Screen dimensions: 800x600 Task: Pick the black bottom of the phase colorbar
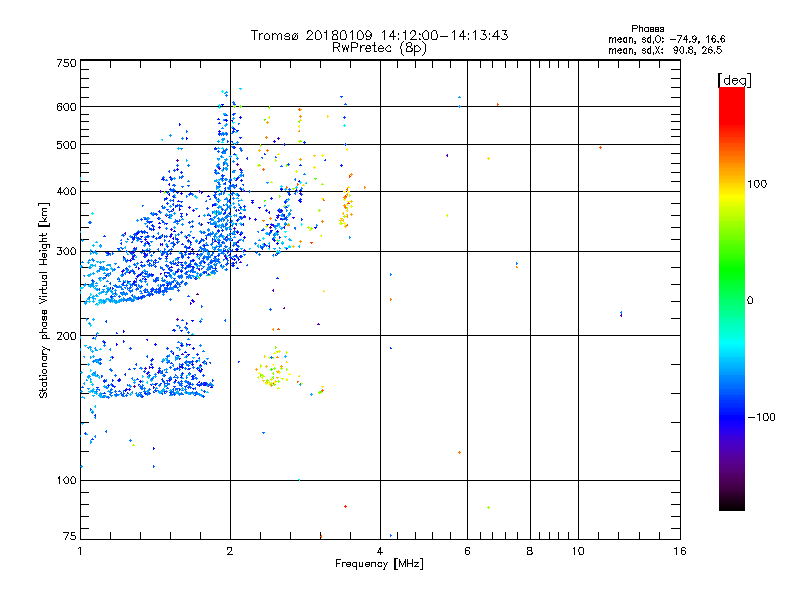pos(732,506)
